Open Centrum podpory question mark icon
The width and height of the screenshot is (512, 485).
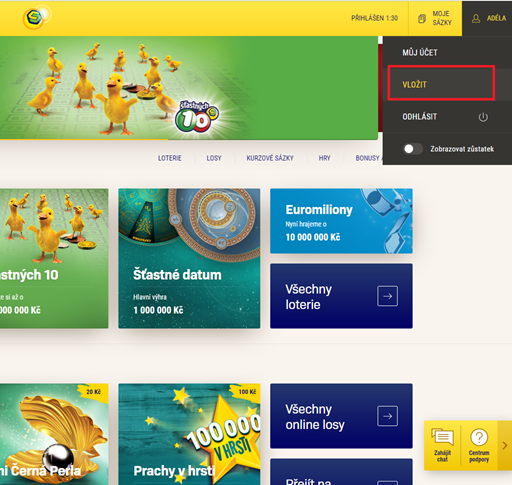(479, 437)
